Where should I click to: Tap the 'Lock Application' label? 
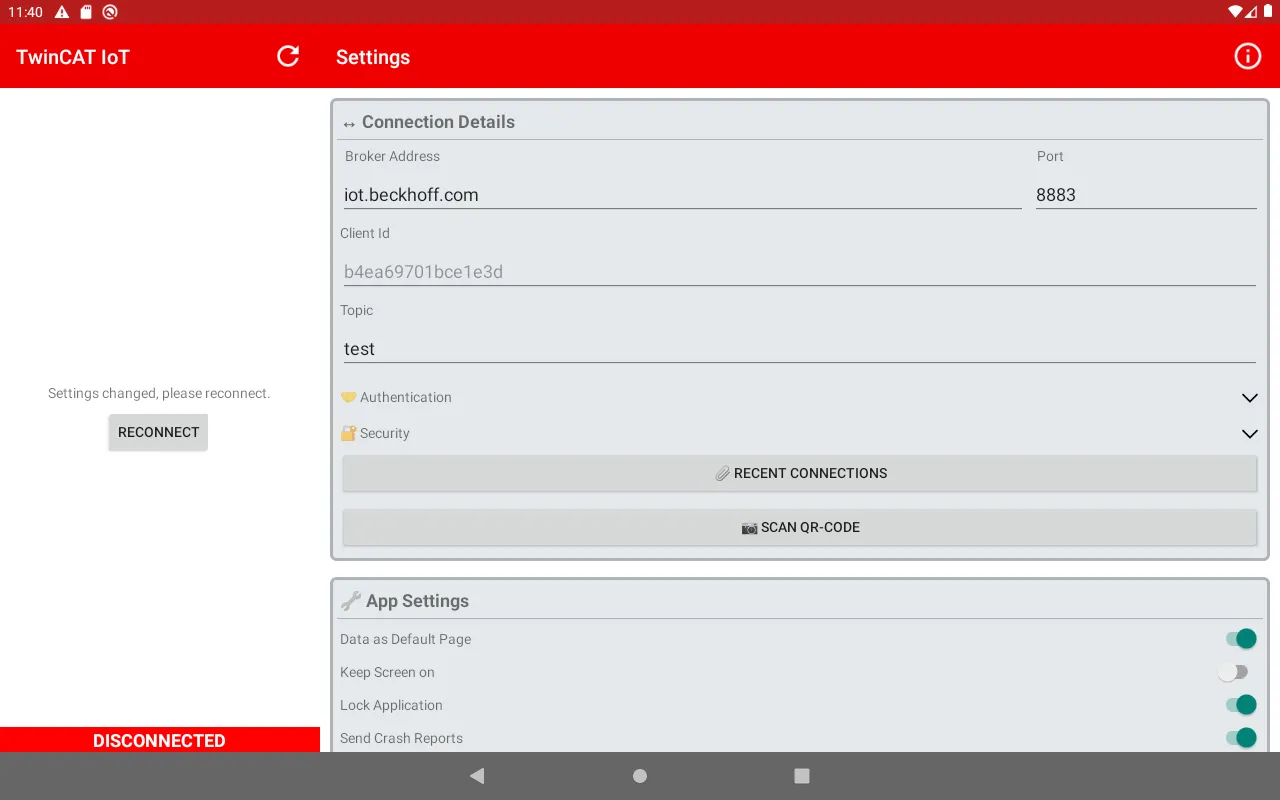tap(391, 705)
